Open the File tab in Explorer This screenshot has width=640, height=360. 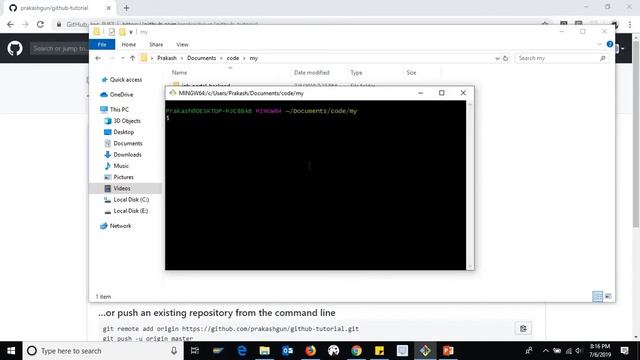[102, 44]
